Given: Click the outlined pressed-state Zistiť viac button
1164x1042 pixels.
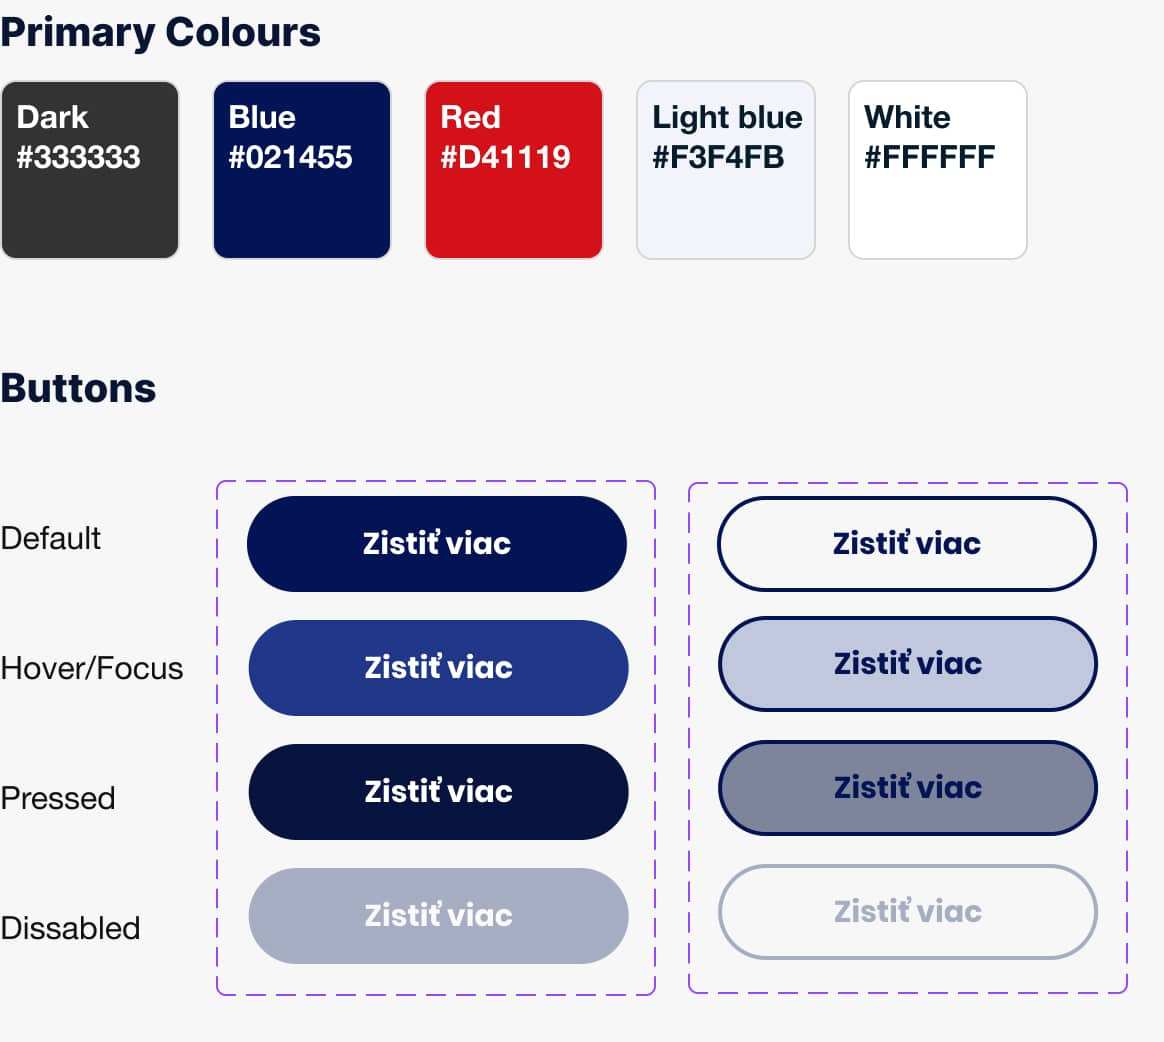Looking at the screenshot, I should 908,788.
